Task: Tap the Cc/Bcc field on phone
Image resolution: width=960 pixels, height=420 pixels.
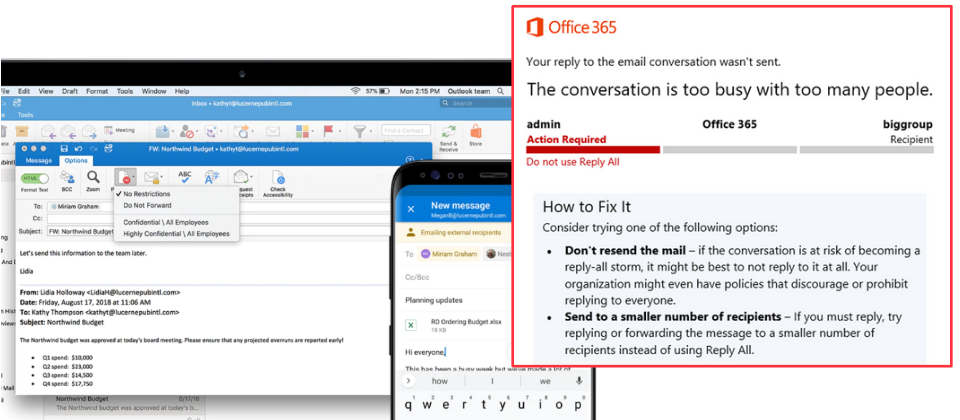Action: pos(416,277)
